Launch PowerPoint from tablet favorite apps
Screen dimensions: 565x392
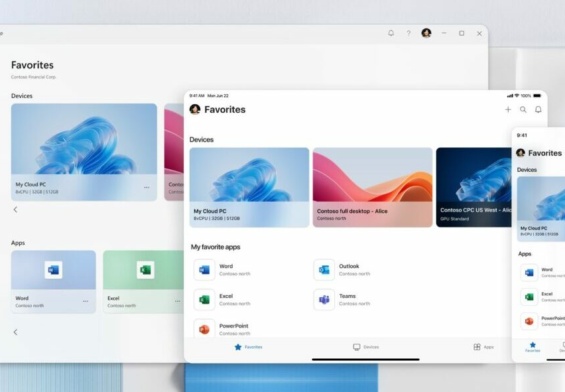222,329
